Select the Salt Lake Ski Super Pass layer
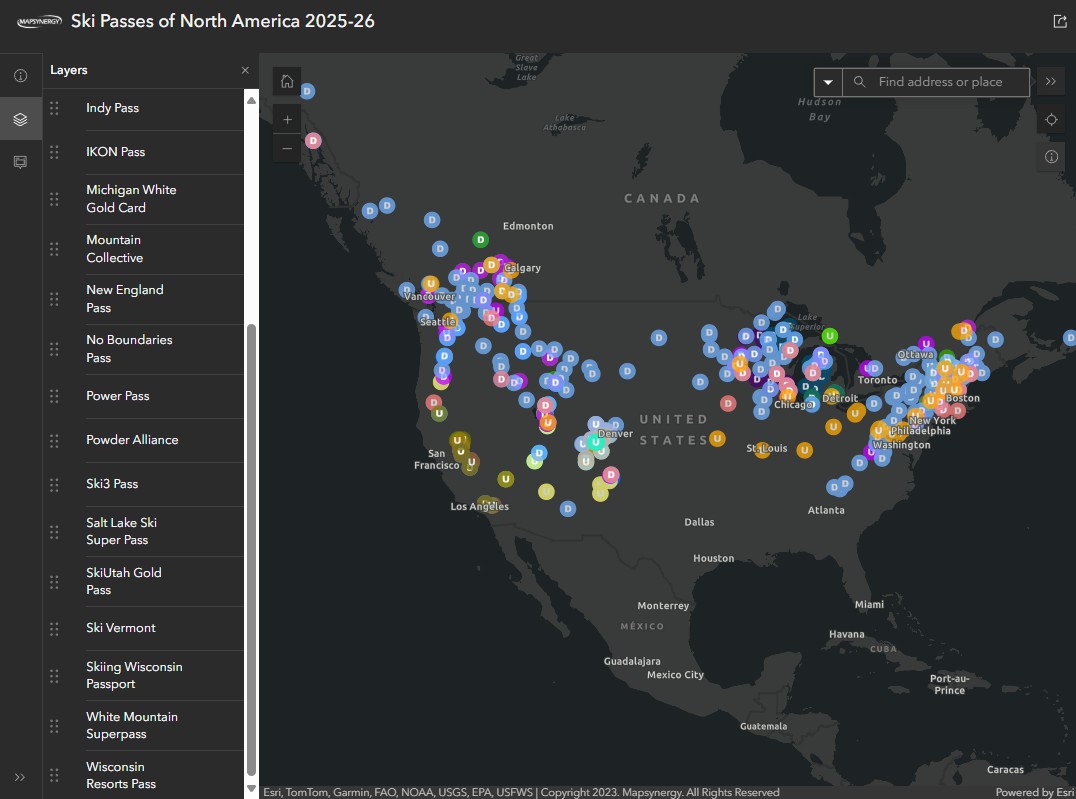Viewport: 1076px width, 799px height. click(x=121, y=531)
